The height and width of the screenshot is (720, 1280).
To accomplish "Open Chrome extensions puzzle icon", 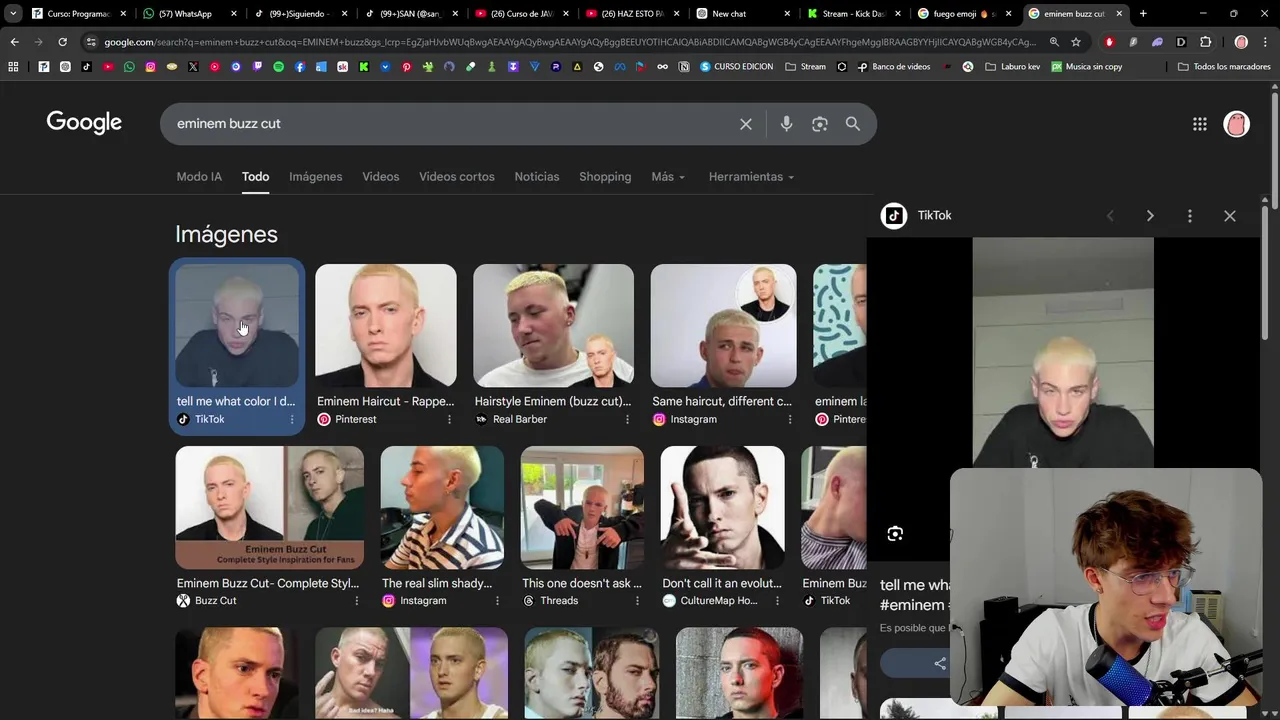I will tap(1205, 42).
